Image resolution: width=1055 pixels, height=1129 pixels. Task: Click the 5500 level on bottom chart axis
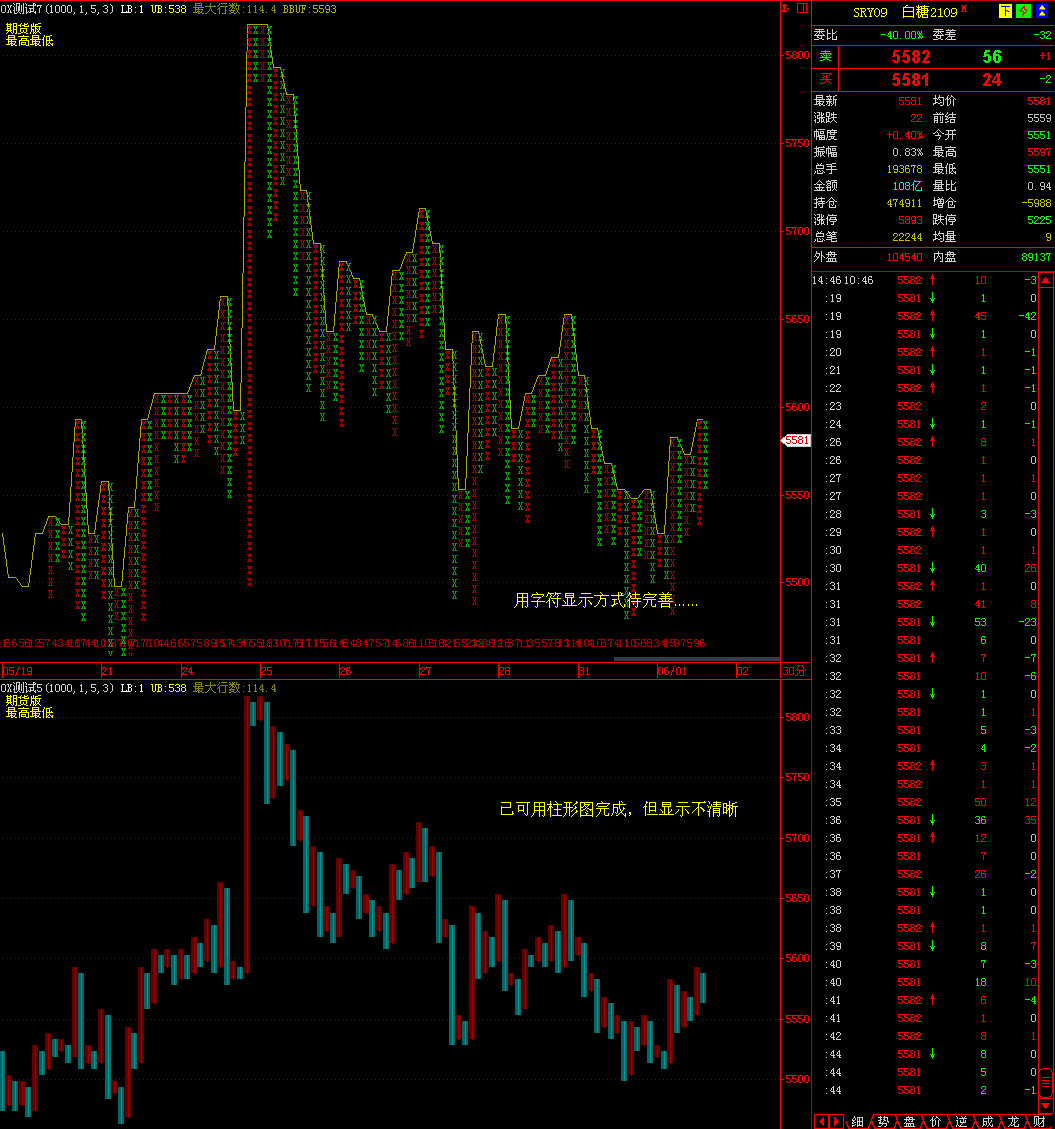796,1079
